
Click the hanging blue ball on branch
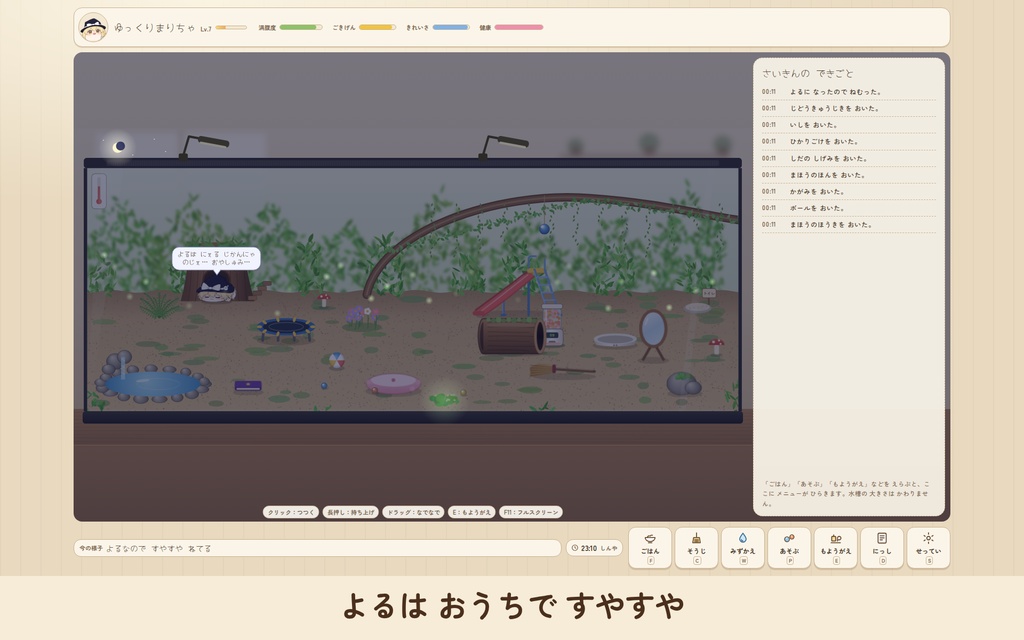coord(544,229)
